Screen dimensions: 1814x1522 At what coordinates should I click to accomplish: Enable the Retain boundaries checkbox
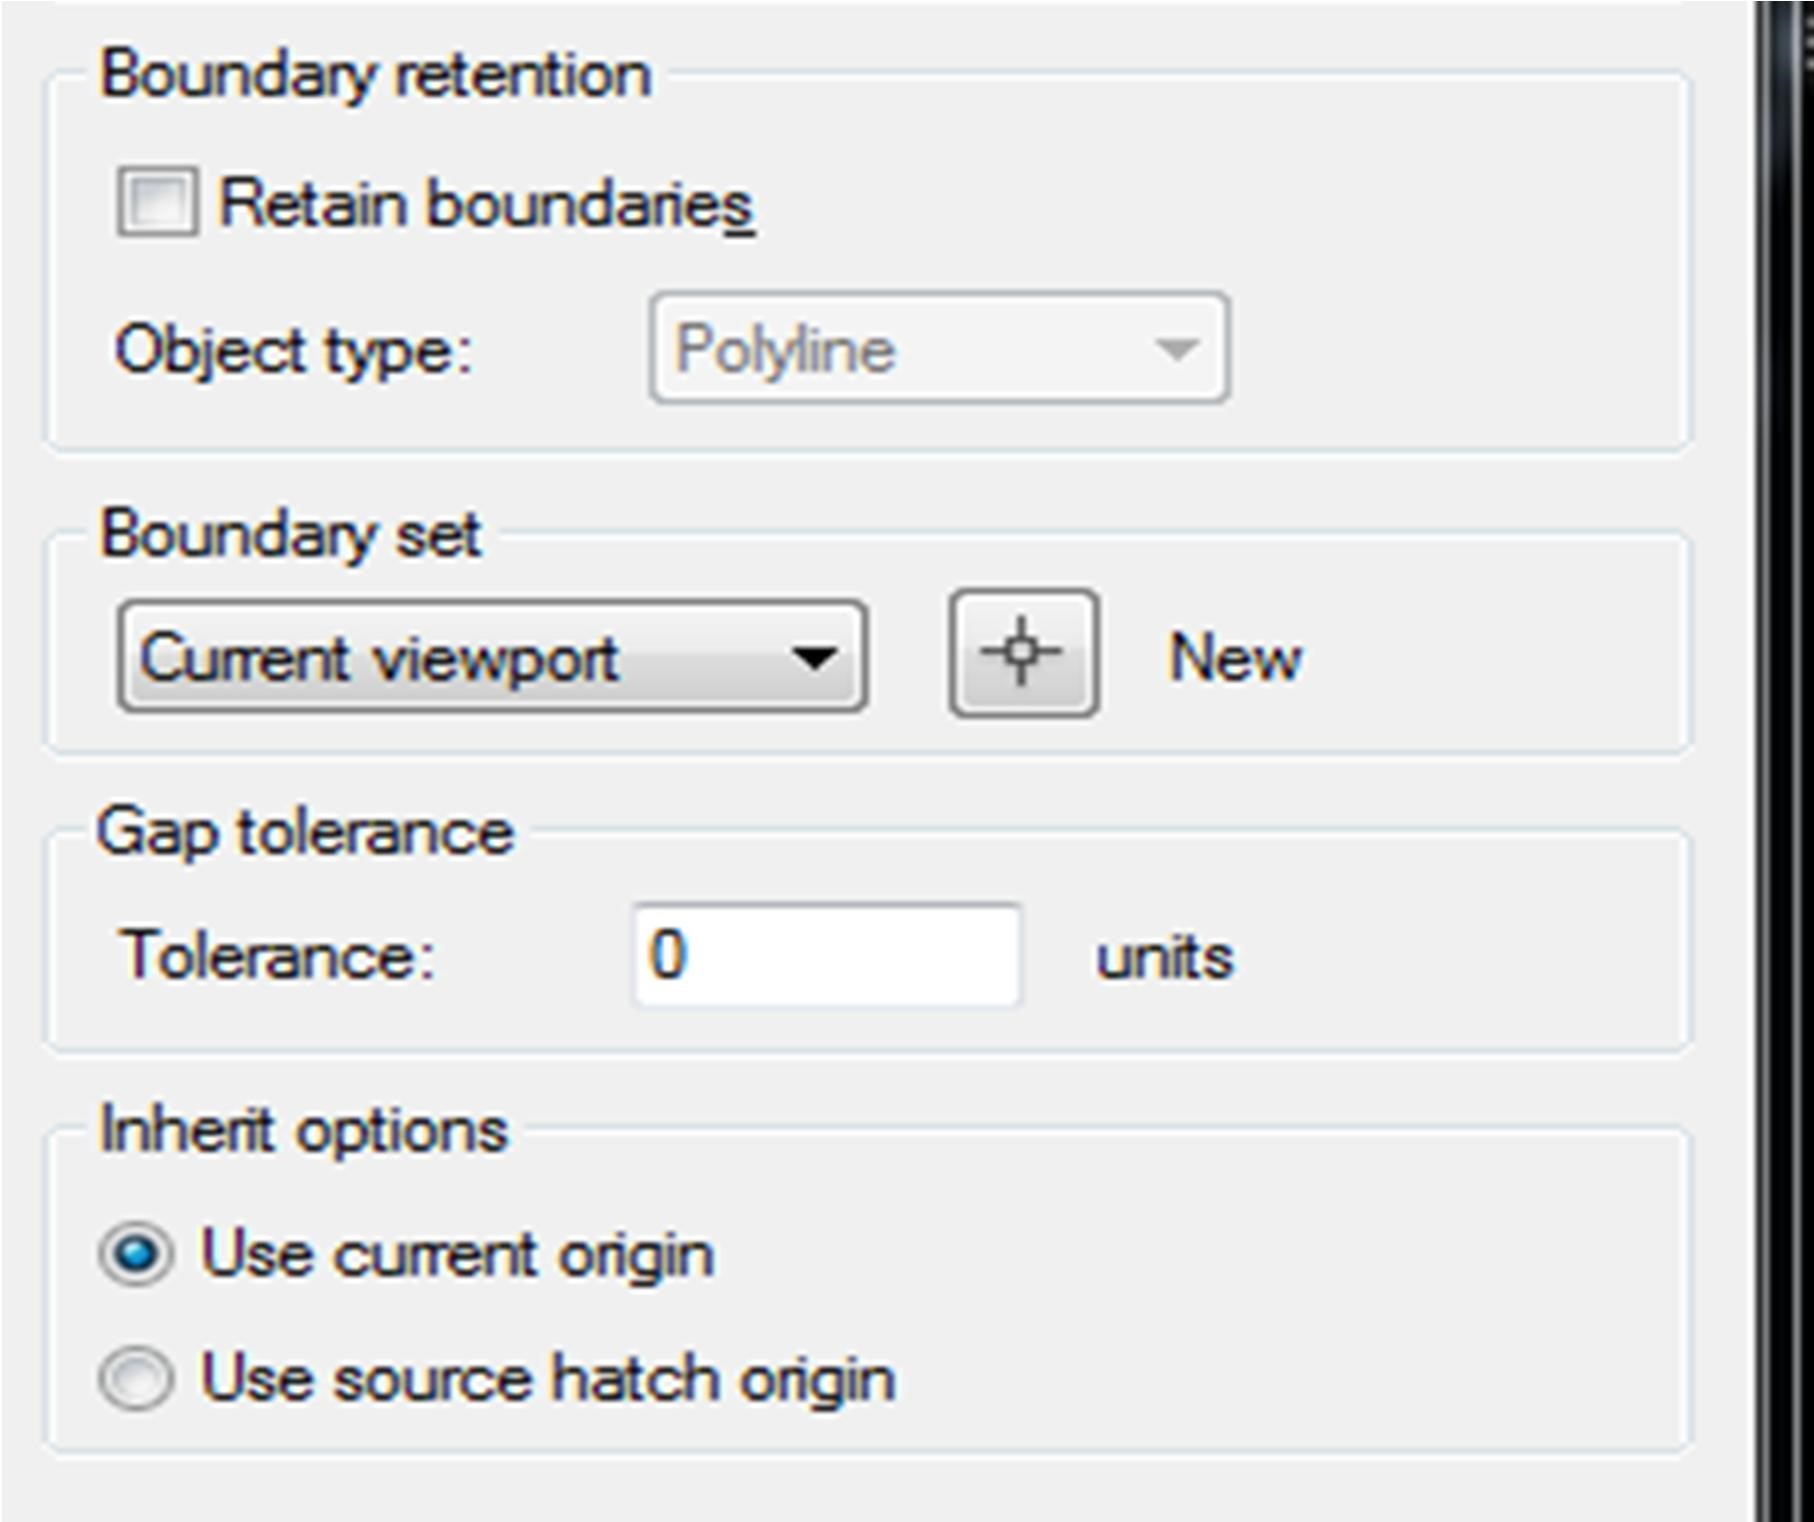click(x=156, y=202)
